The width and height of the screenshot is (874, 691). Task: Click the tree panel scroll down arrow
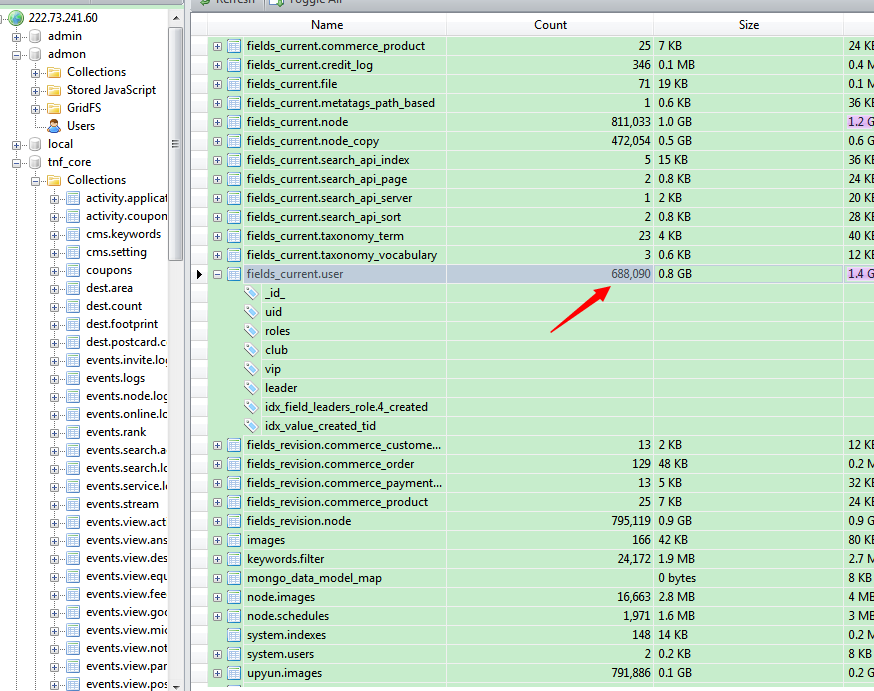point(176,687)
